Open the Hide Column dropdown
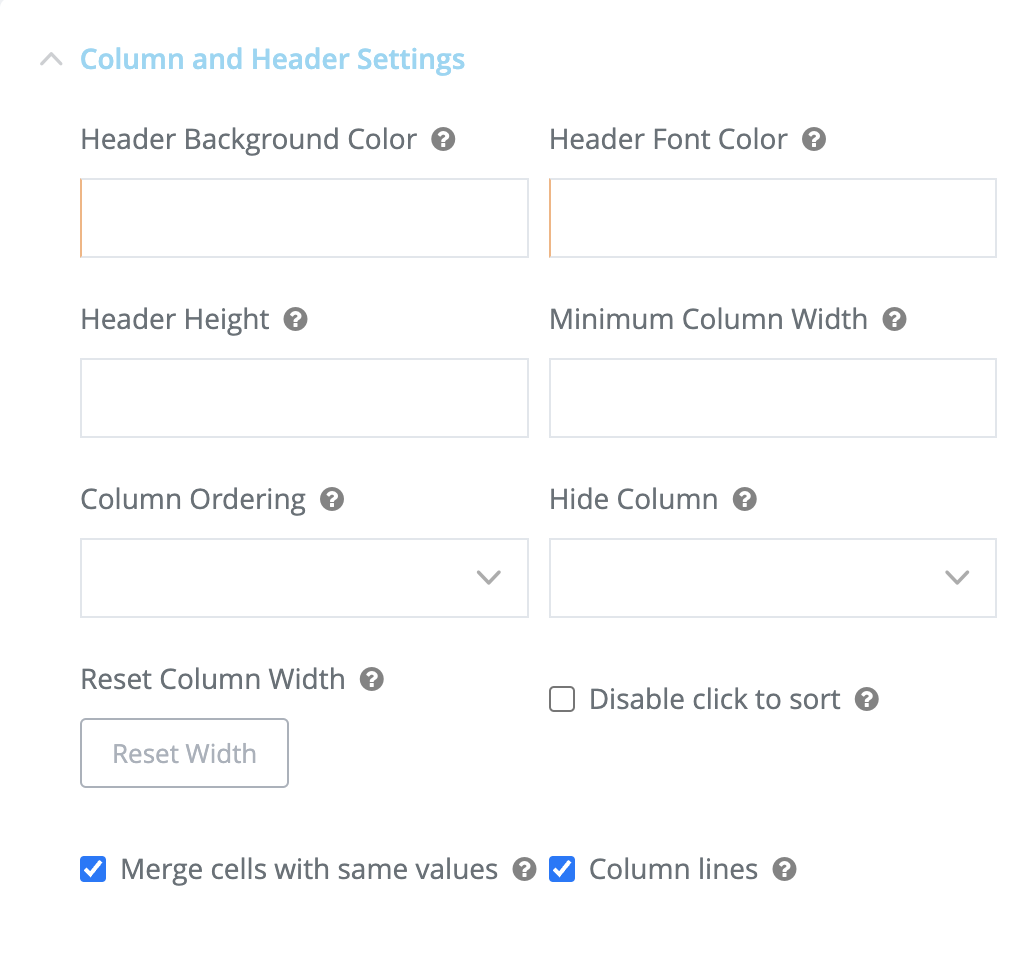The height and width of the screenshot is (970, 1016). point(773,578)
